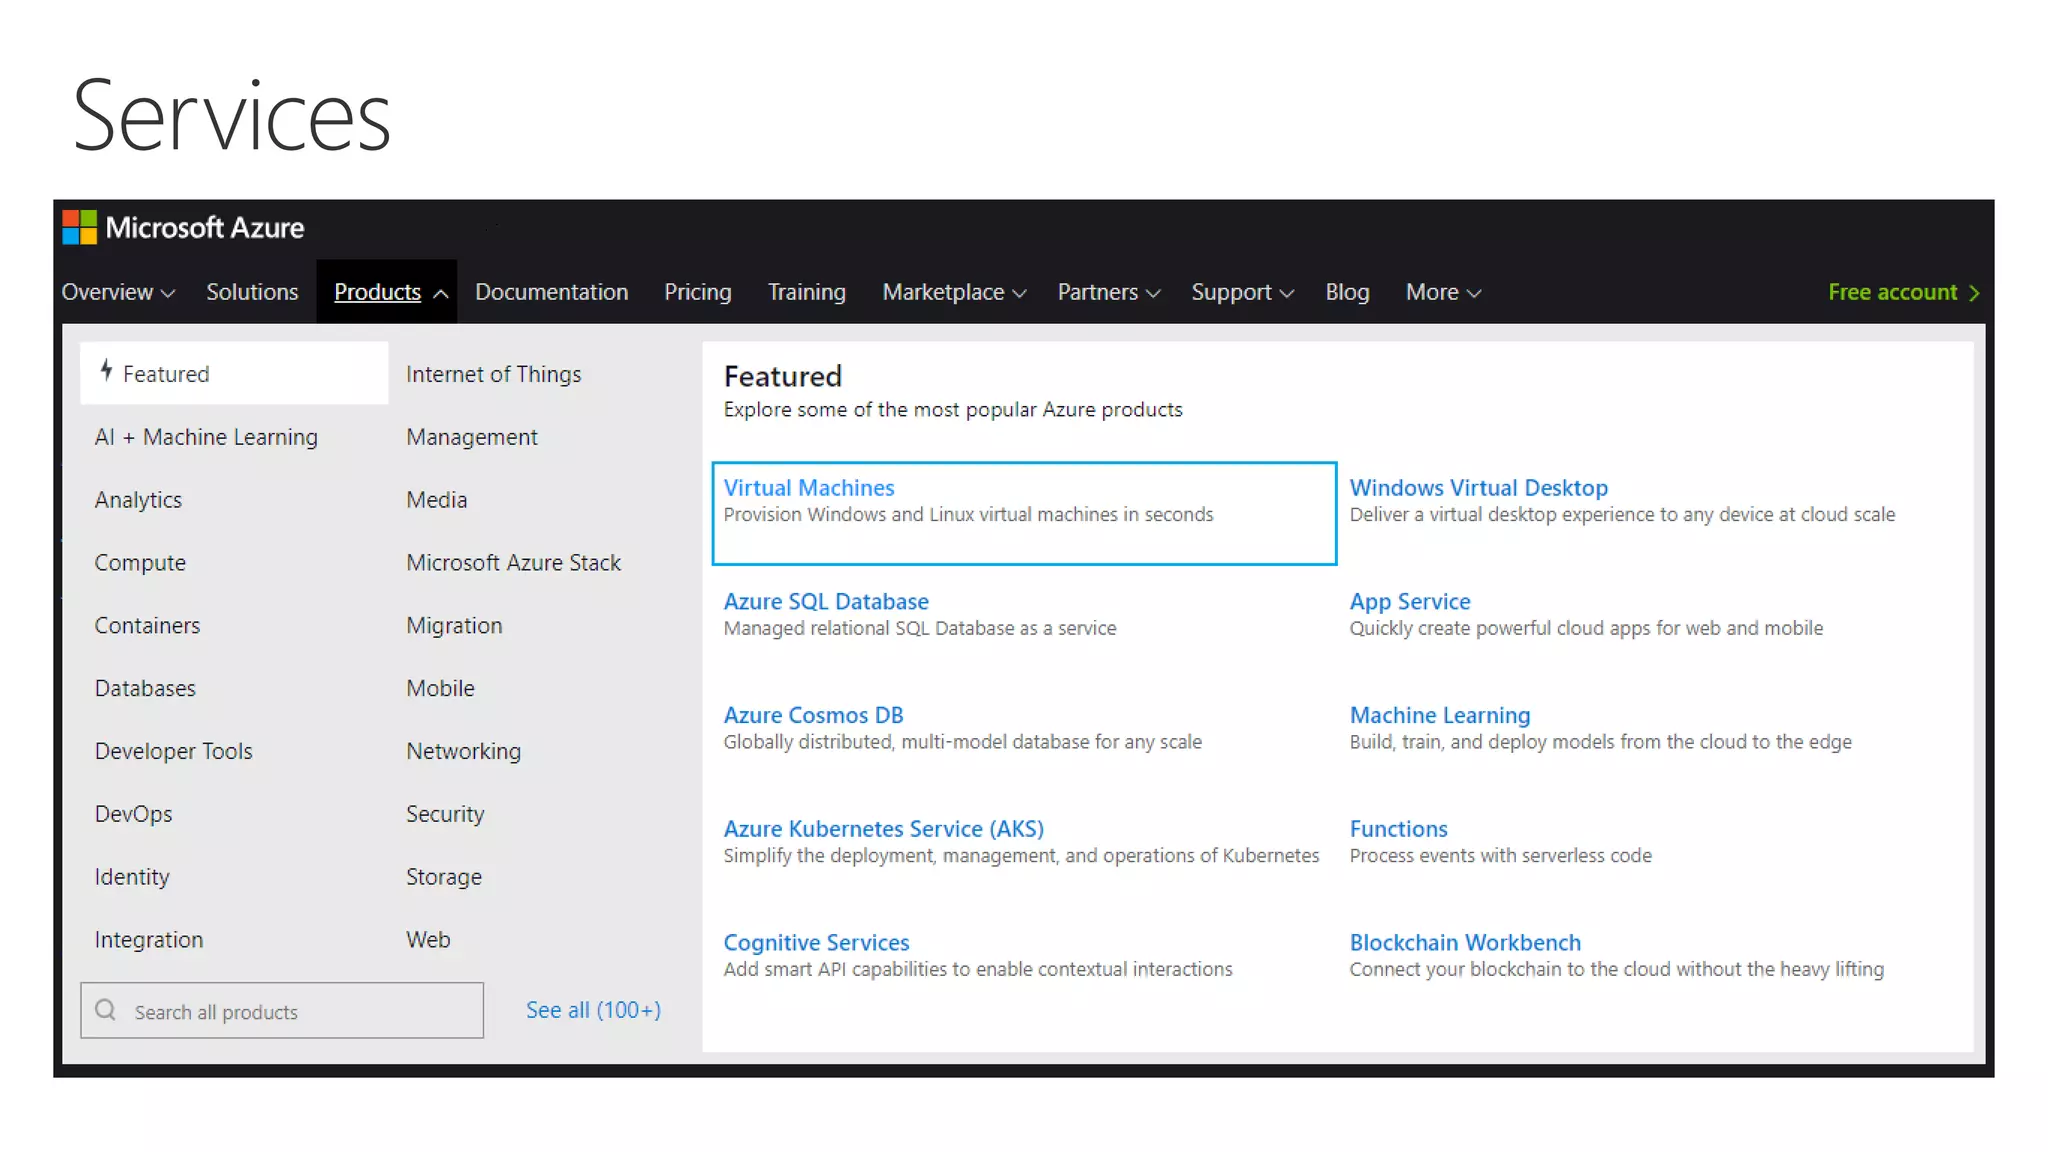Open the Partners dropdown

click(x=1108, y=292)
